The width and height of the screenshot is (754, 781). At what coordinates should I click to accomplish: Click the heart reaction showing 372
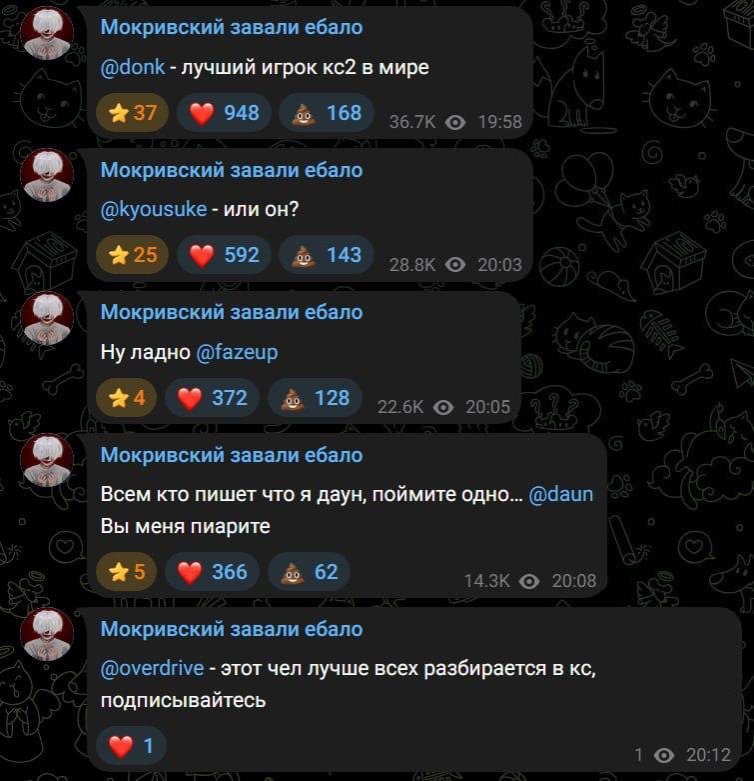click(212, 397)
